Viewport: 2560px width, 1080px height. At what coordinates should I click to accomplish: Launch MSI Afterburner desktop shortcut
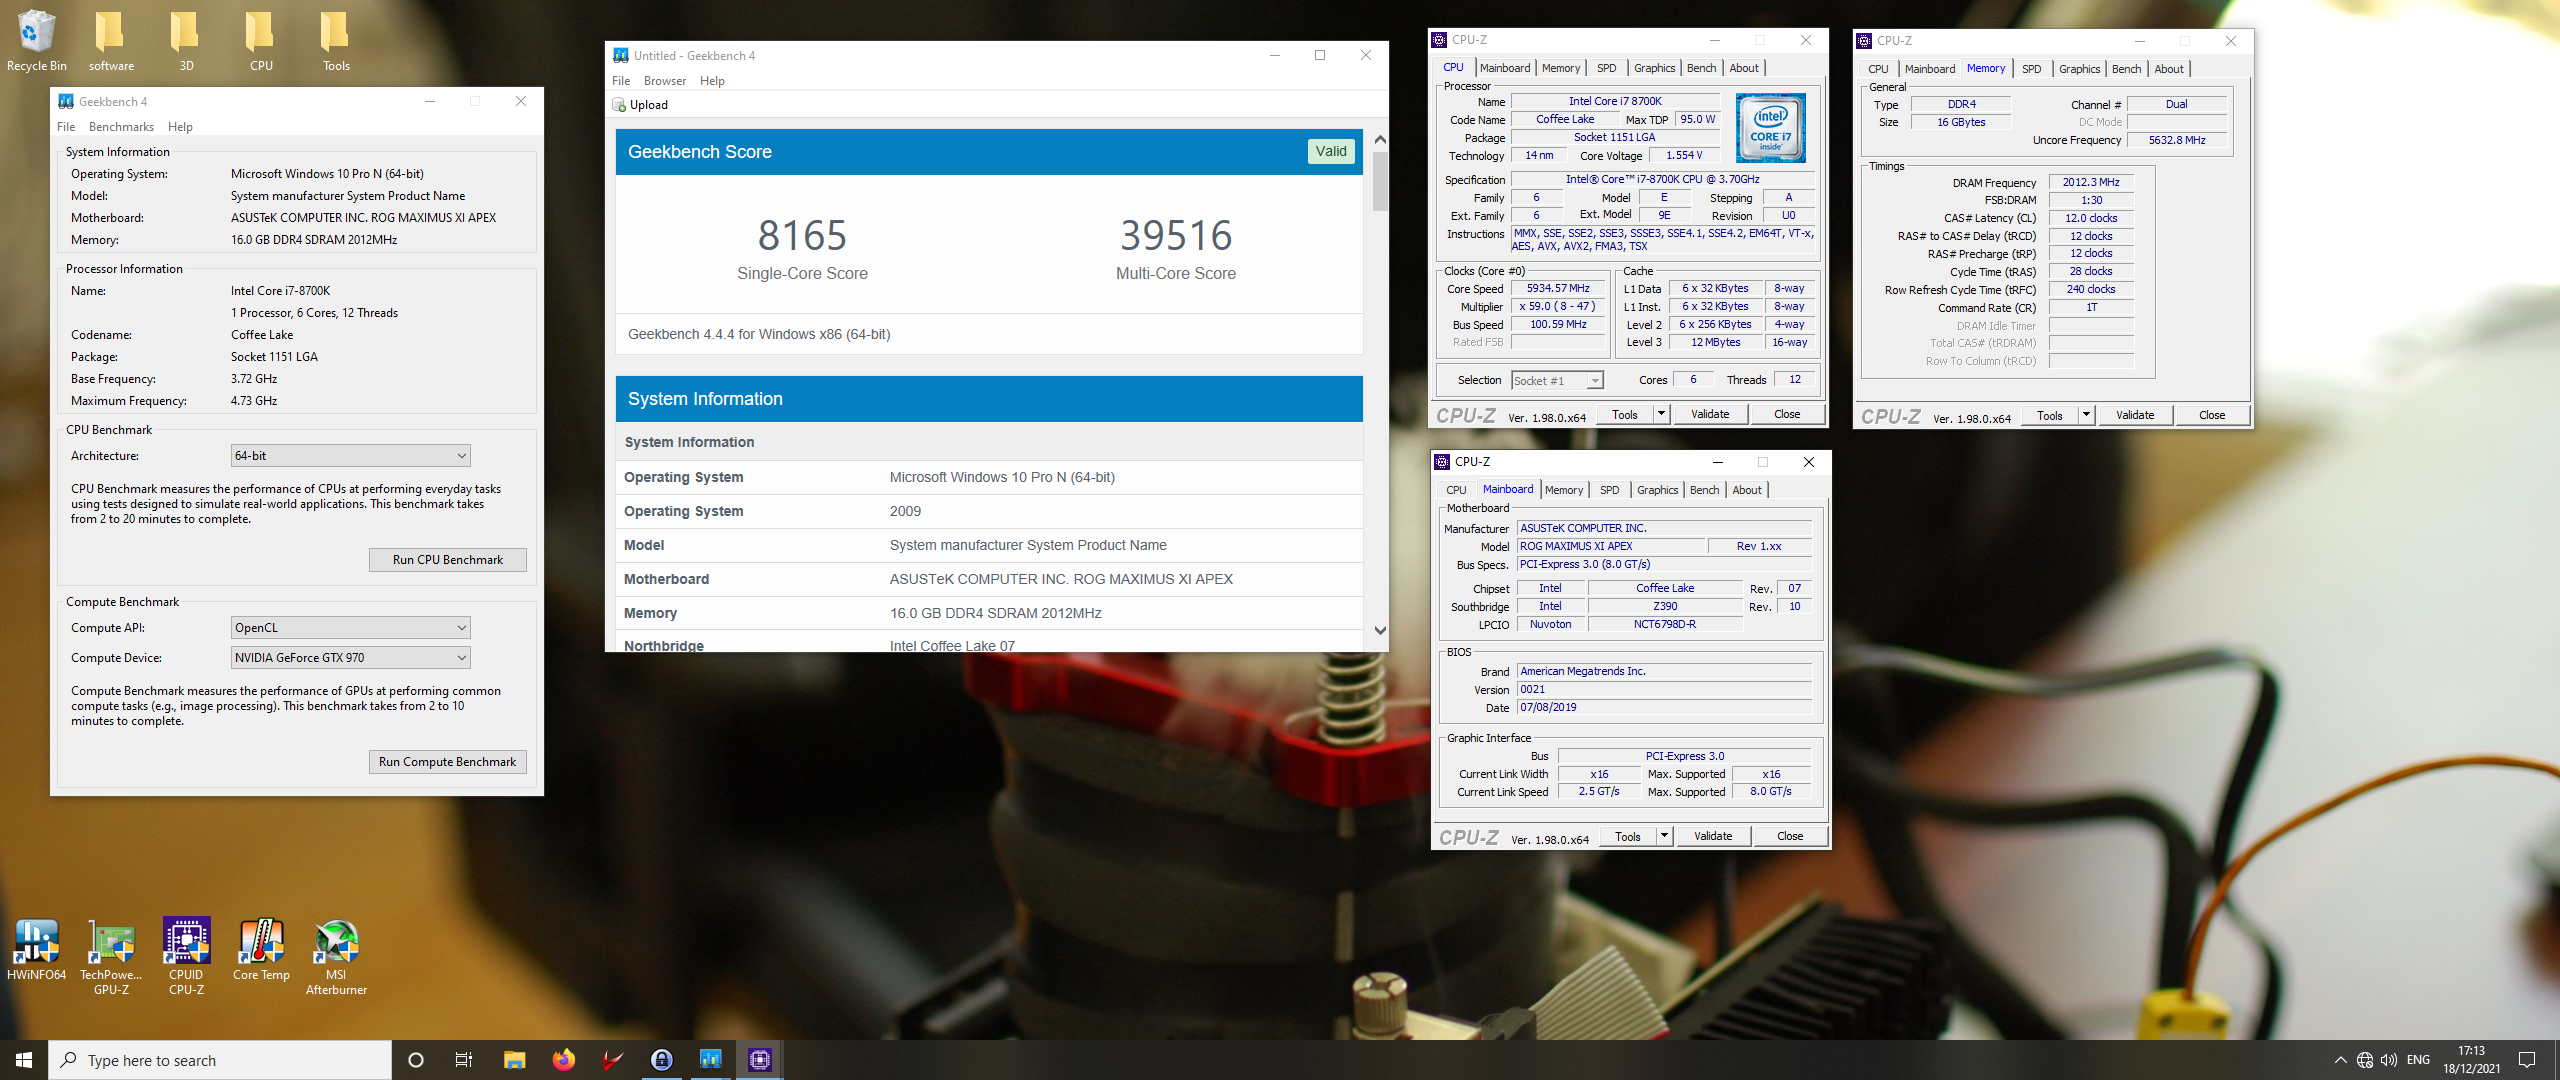click(336, 957)
